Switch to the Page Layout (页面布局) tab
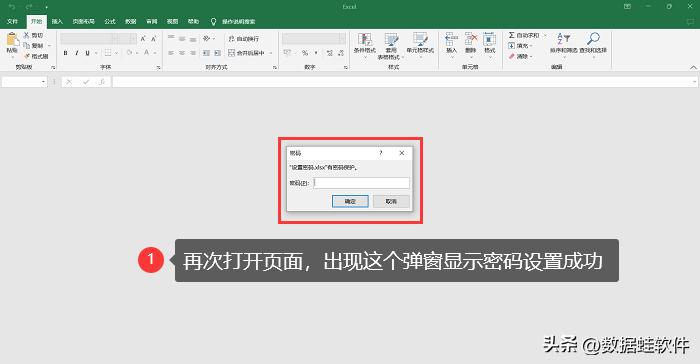Screen dimensions: 700x364 [x=83, y=21]
